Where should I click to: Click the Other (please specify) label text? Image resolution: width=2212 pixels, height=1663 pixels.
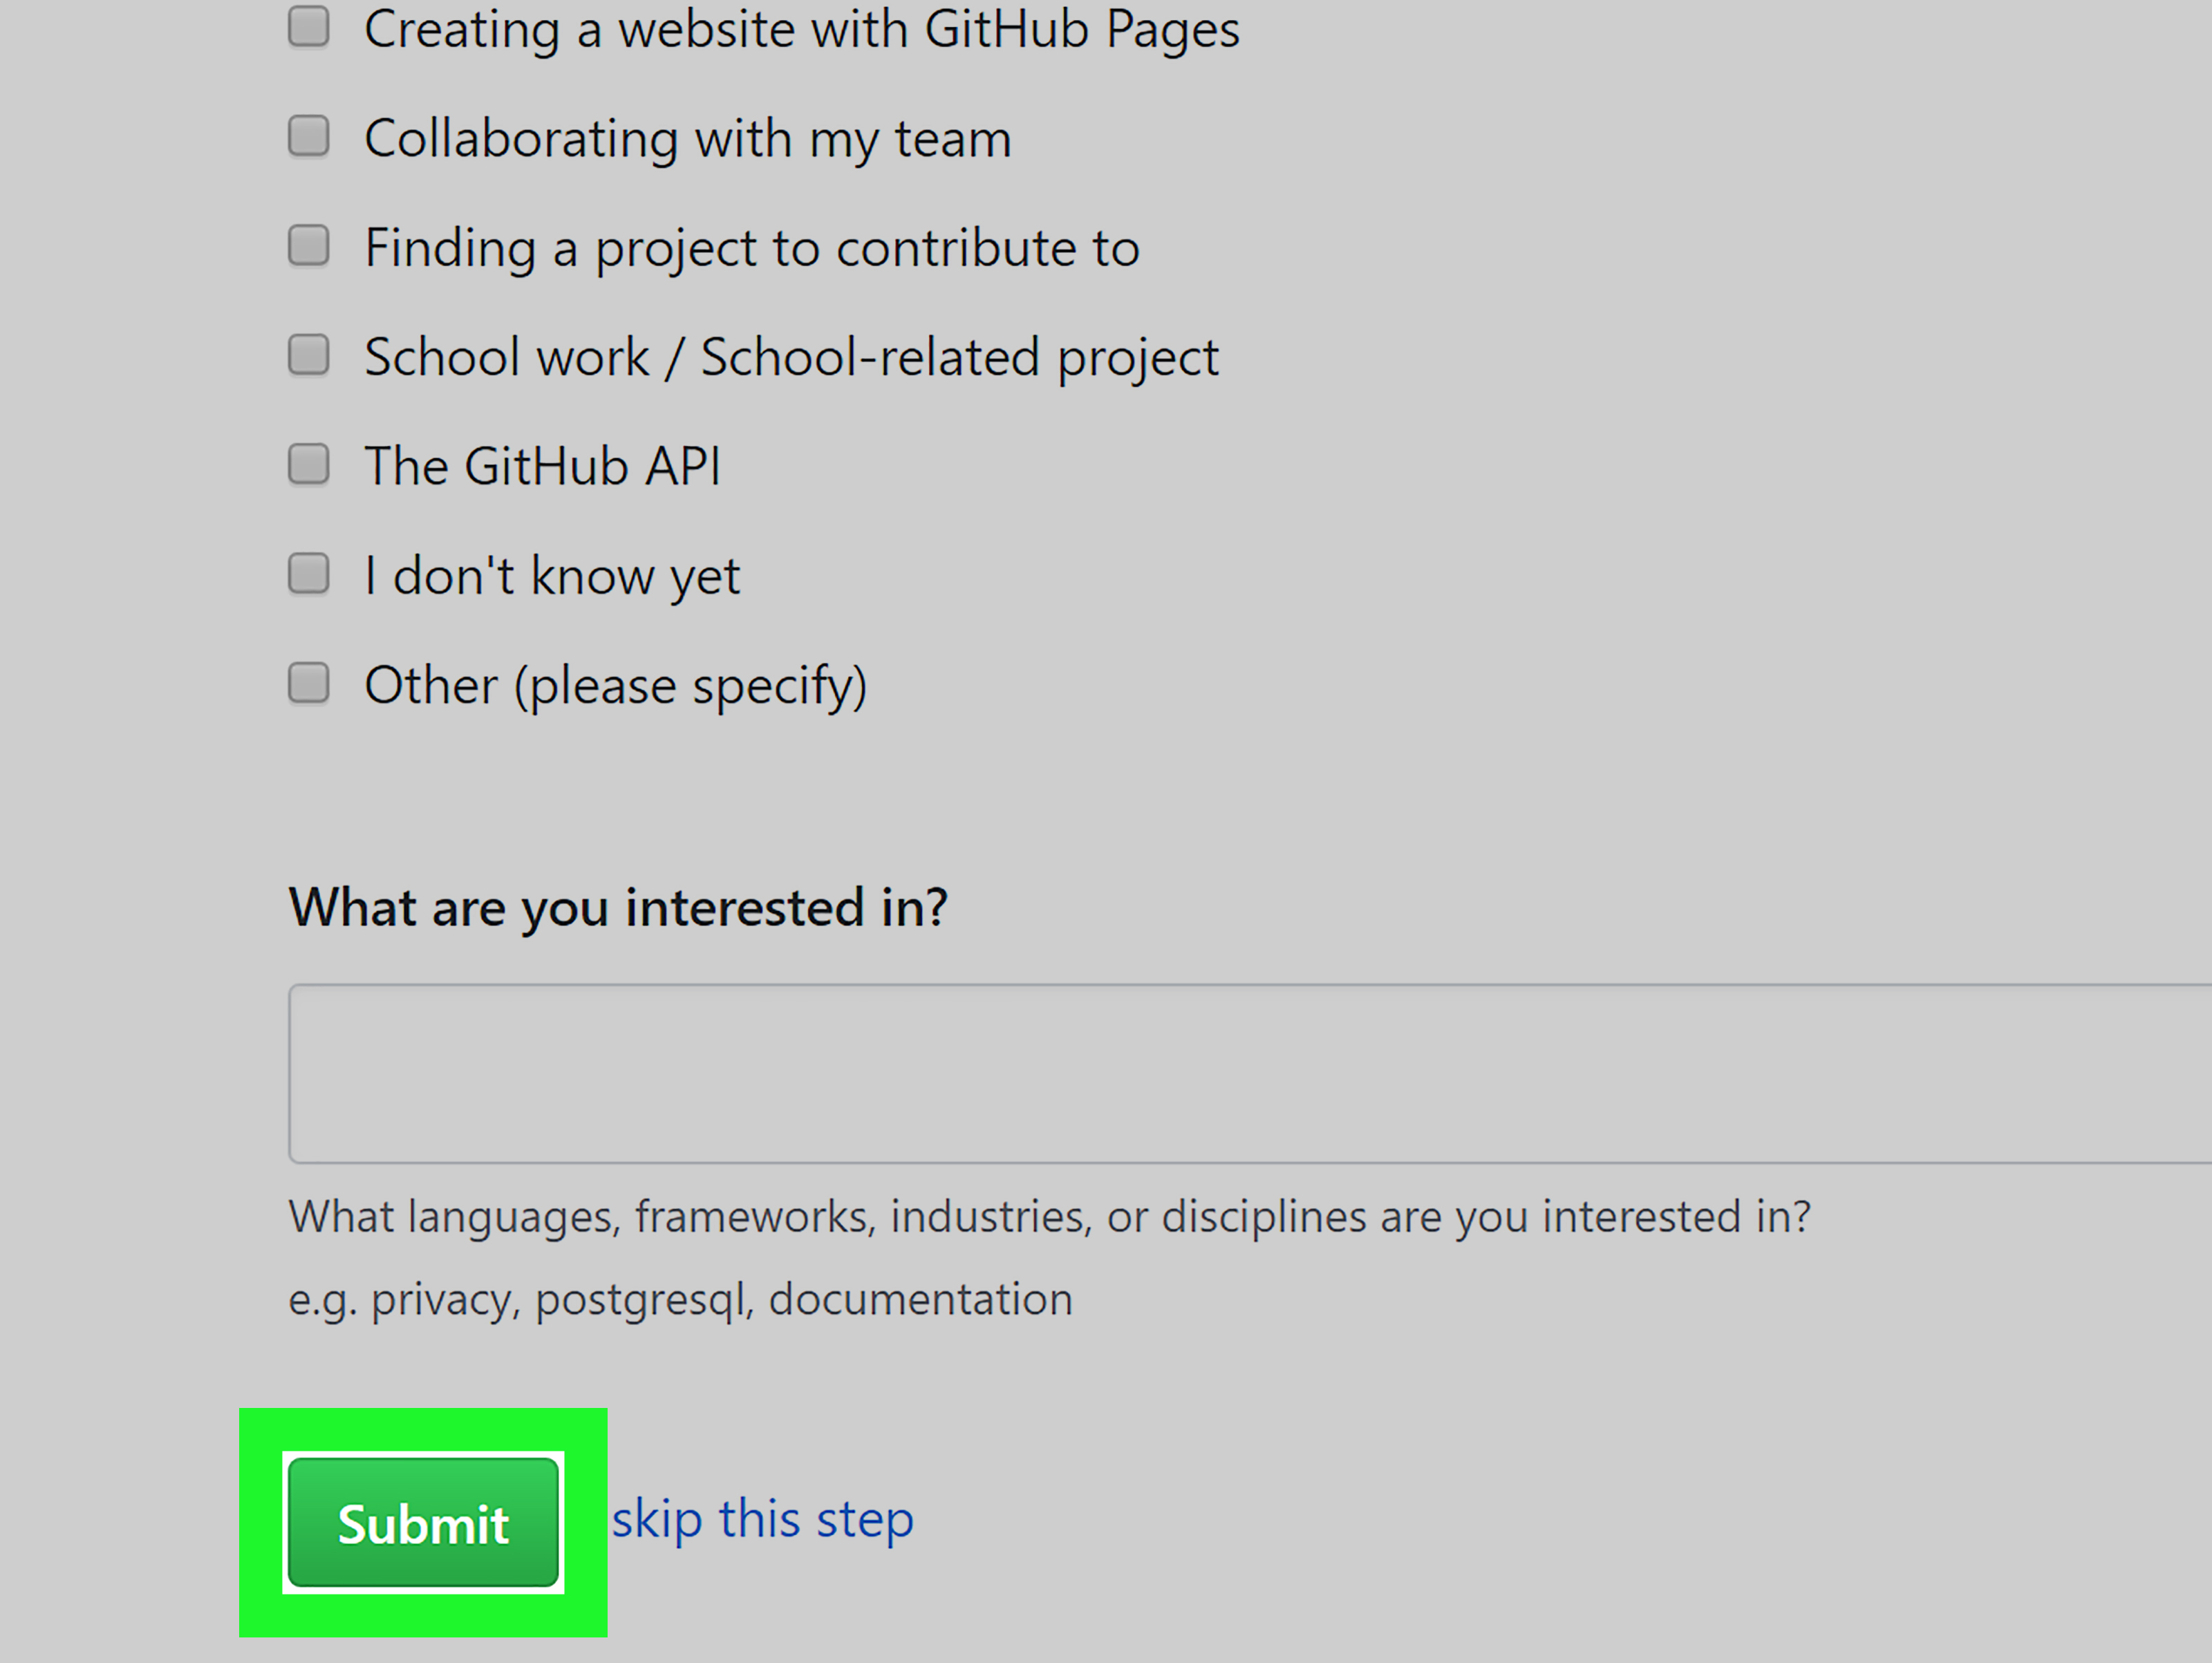pyautogui.click(x=615, y=684)
